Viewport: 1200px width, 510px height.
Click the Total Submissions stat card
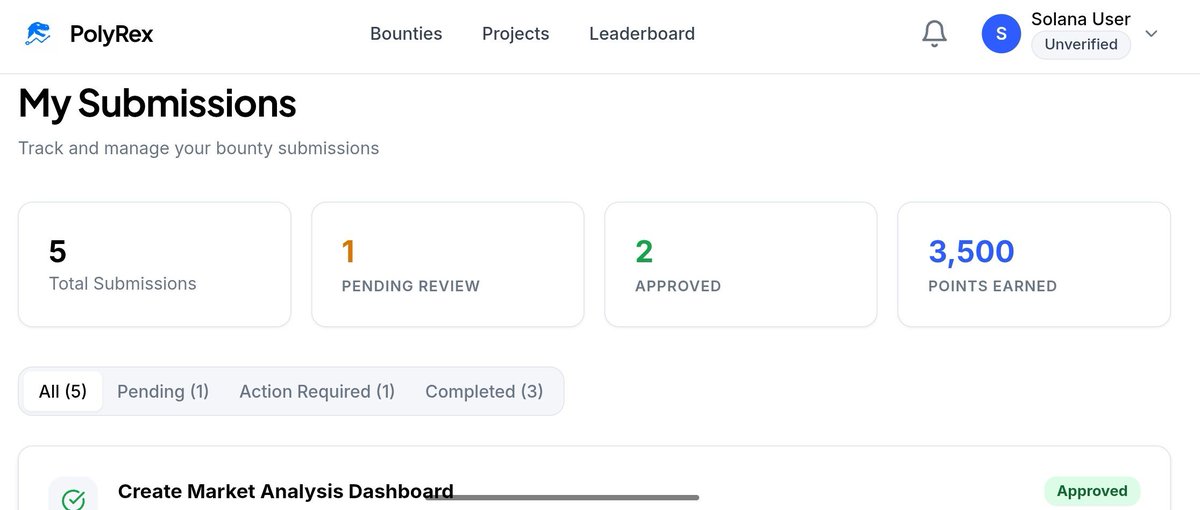(x=155, y=265)
